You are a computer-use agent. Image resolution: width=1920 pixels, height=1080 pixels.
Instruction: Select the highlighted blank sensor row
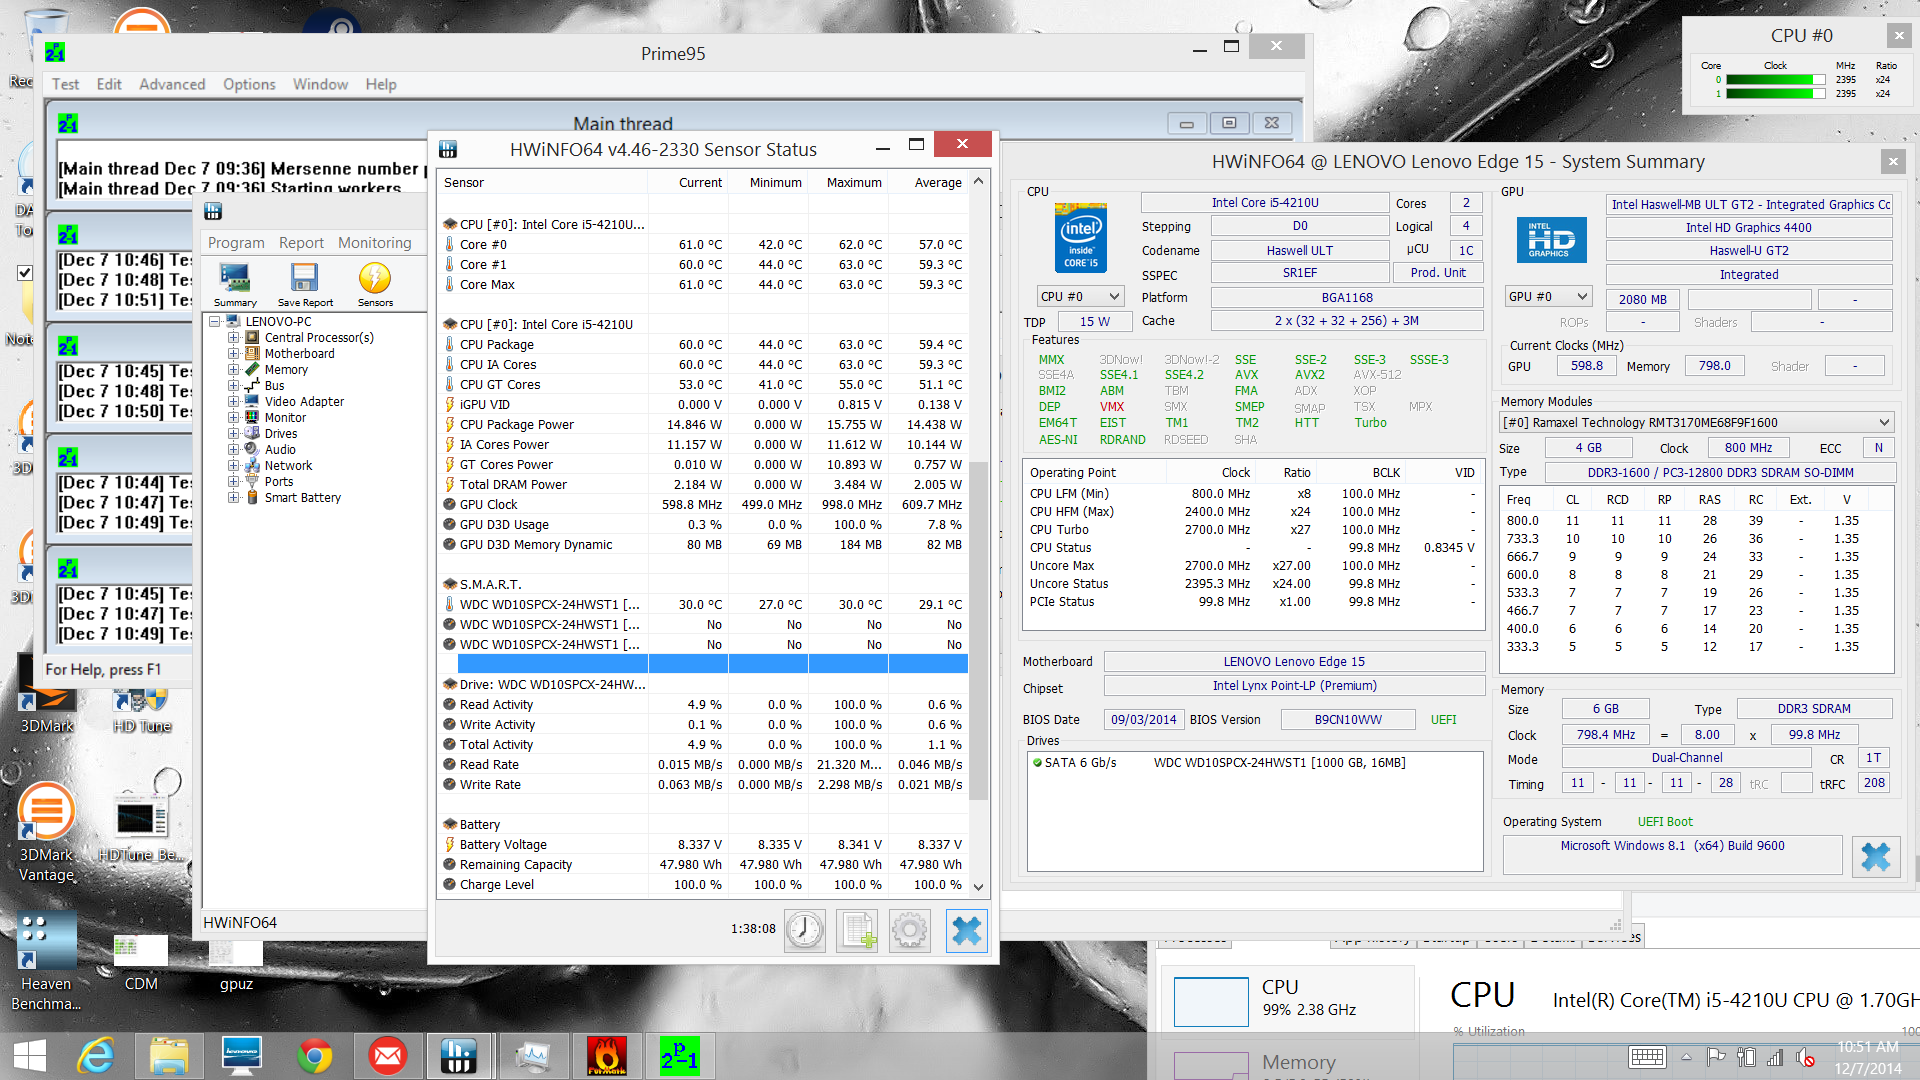(712, 664)
